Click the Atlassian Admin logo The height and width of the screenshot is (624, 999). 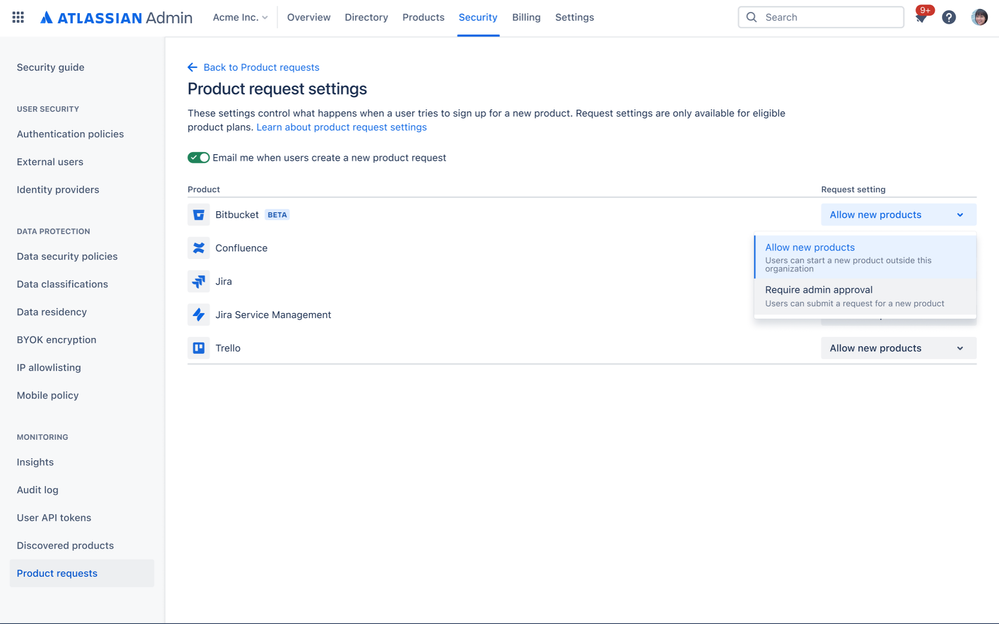pos(116,17)
